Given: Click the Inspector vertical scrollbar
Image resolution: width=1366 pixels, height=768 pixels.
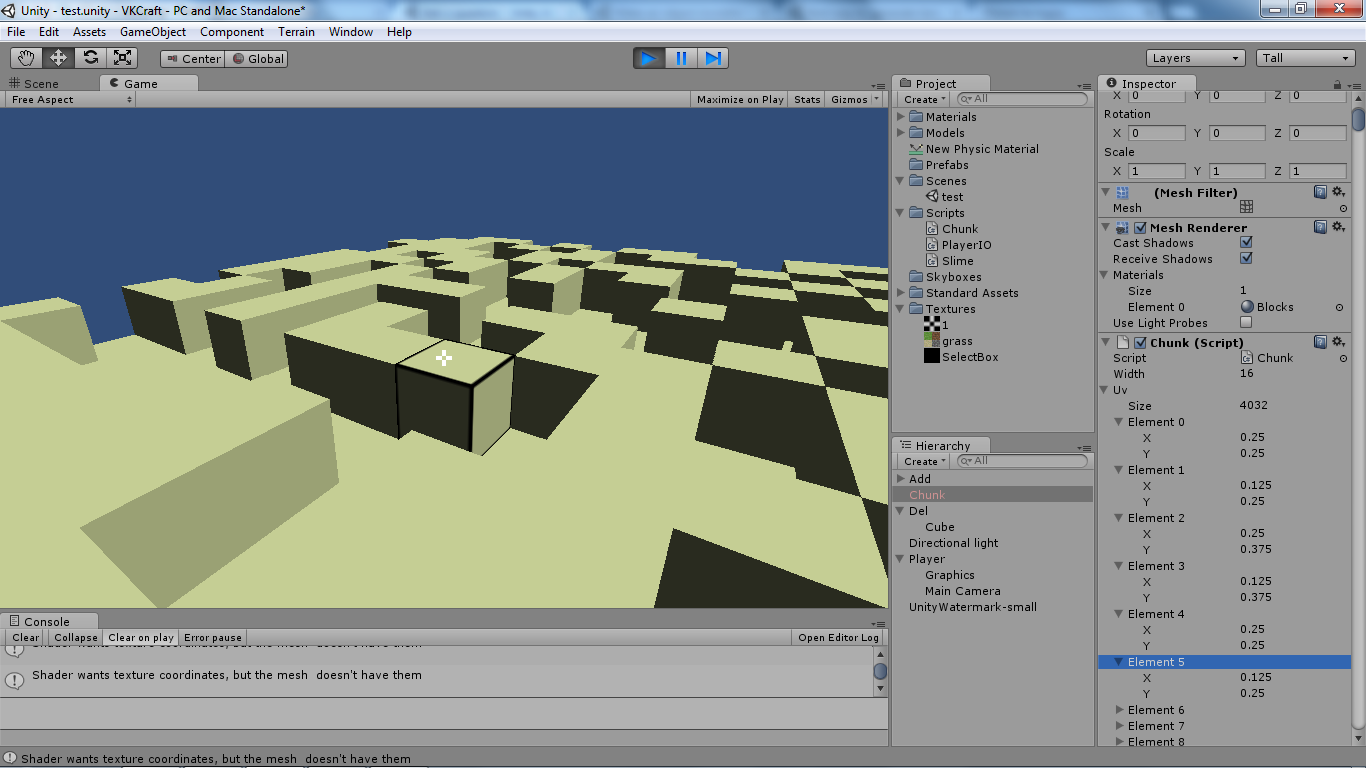Looking at the screenshot, I should click(x=1358, y=119).
